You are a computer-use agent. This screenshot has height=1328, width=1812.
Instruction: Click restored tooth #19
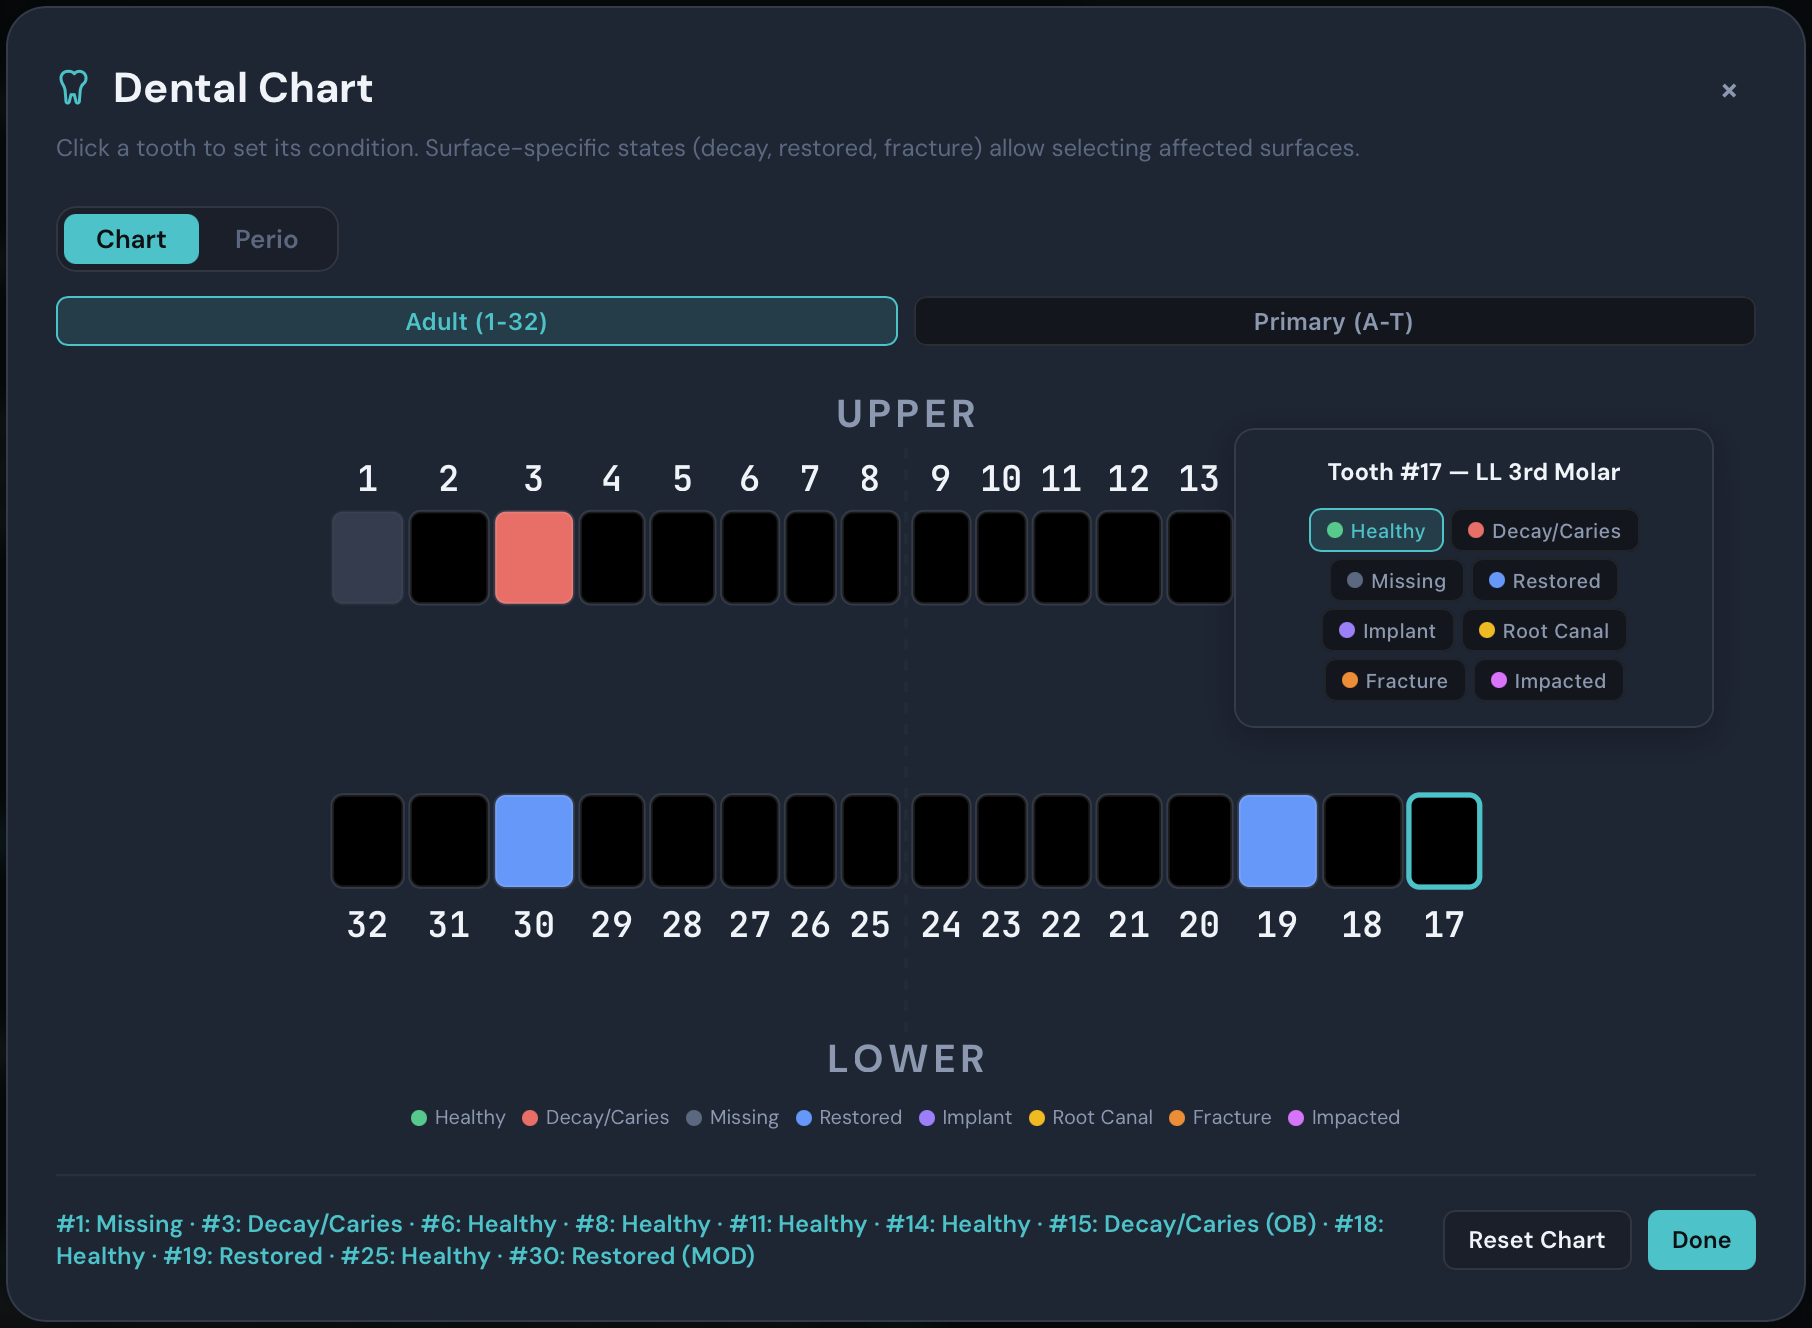tap(1277, 840)
